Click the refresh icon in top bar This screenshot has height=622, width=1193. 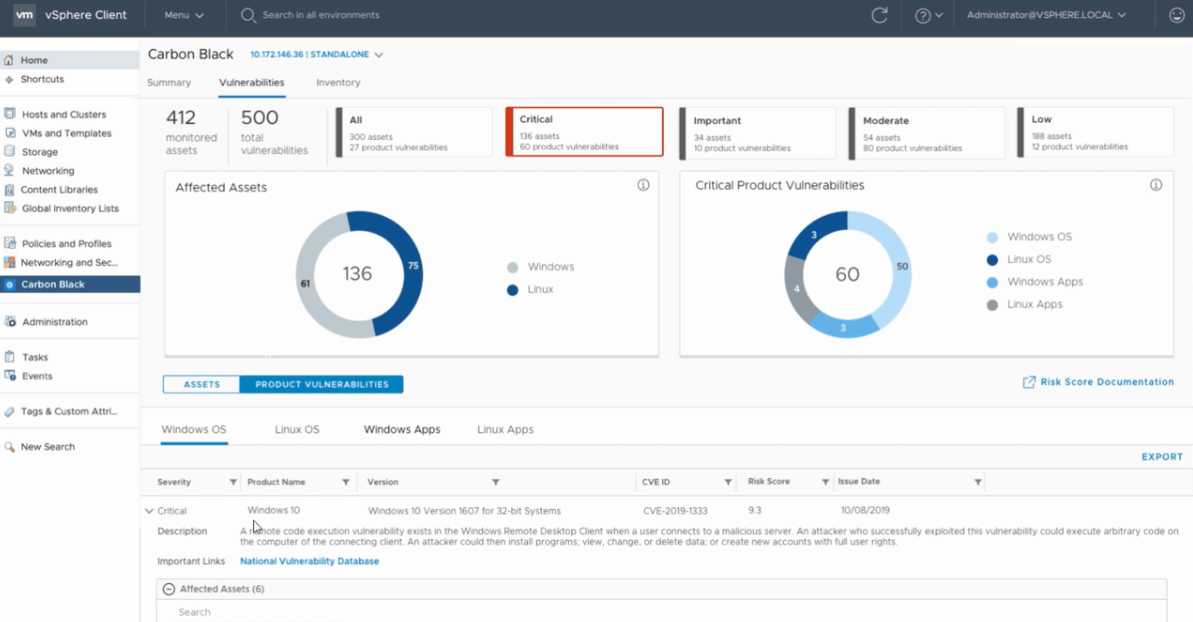pyautogui.click(x=880, y=15)
